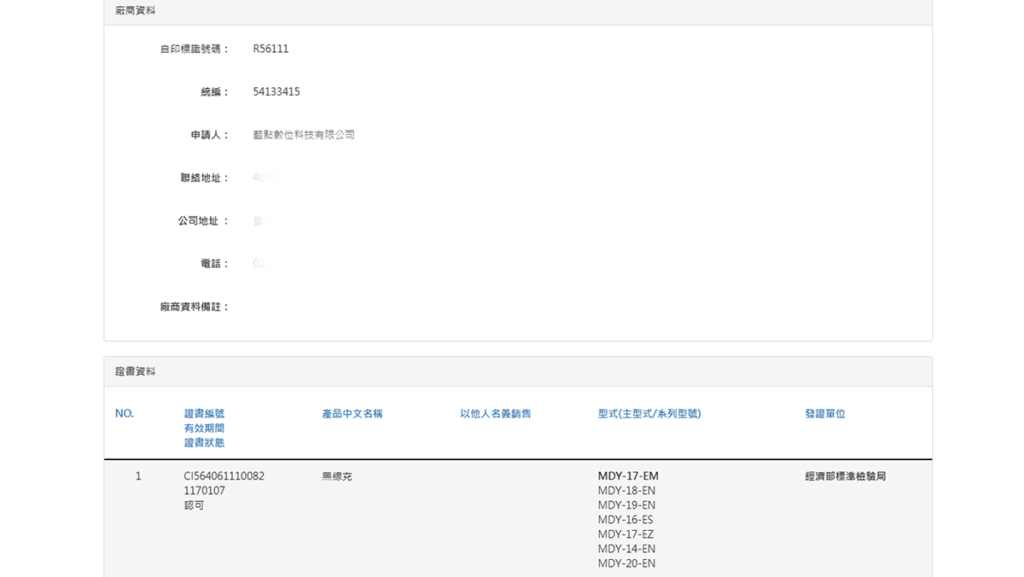This screenshot has width=1024, height=577.
Task: Click the product name 無線充
Action: tap(337, 477)
